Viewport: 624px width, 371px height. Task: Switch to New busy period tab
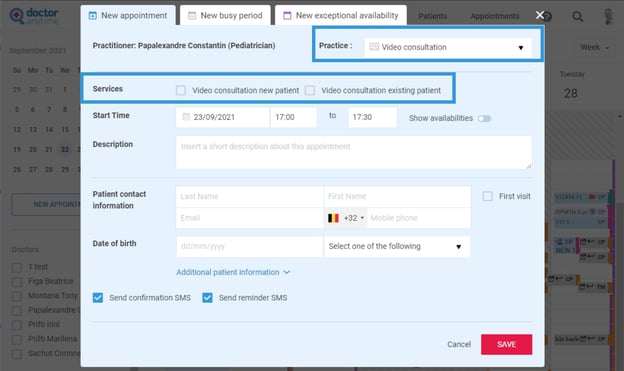click(x=225, y=16)
